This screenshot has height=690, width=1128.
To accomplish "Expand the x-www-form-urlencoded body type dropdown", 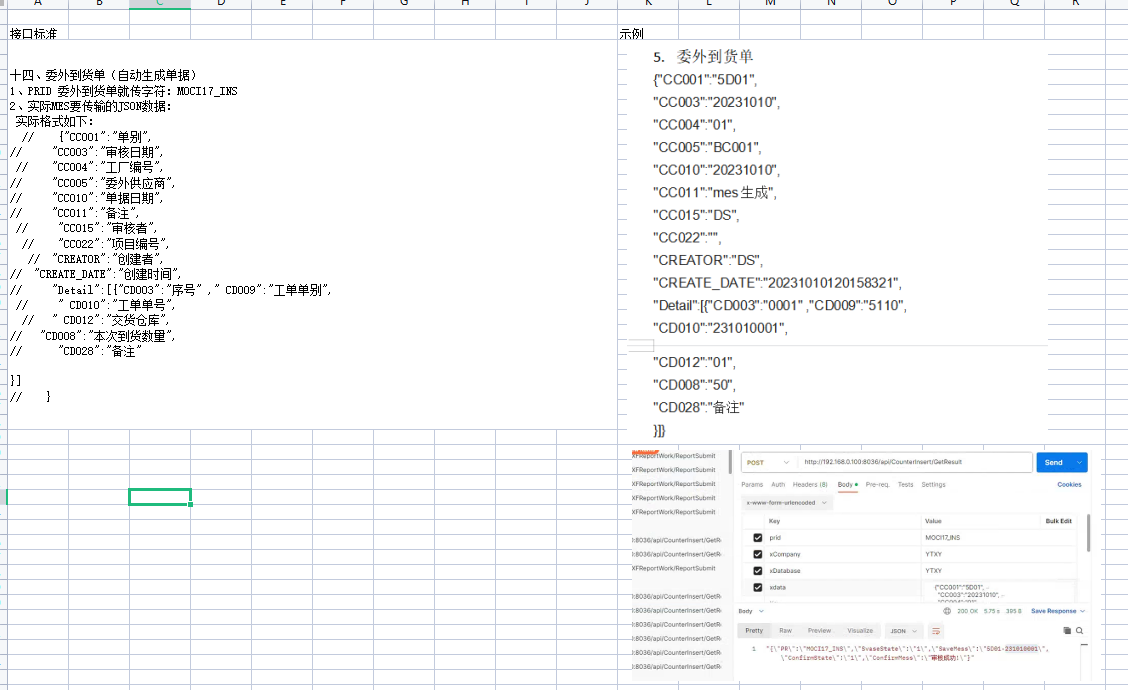I will pos(787,503).
